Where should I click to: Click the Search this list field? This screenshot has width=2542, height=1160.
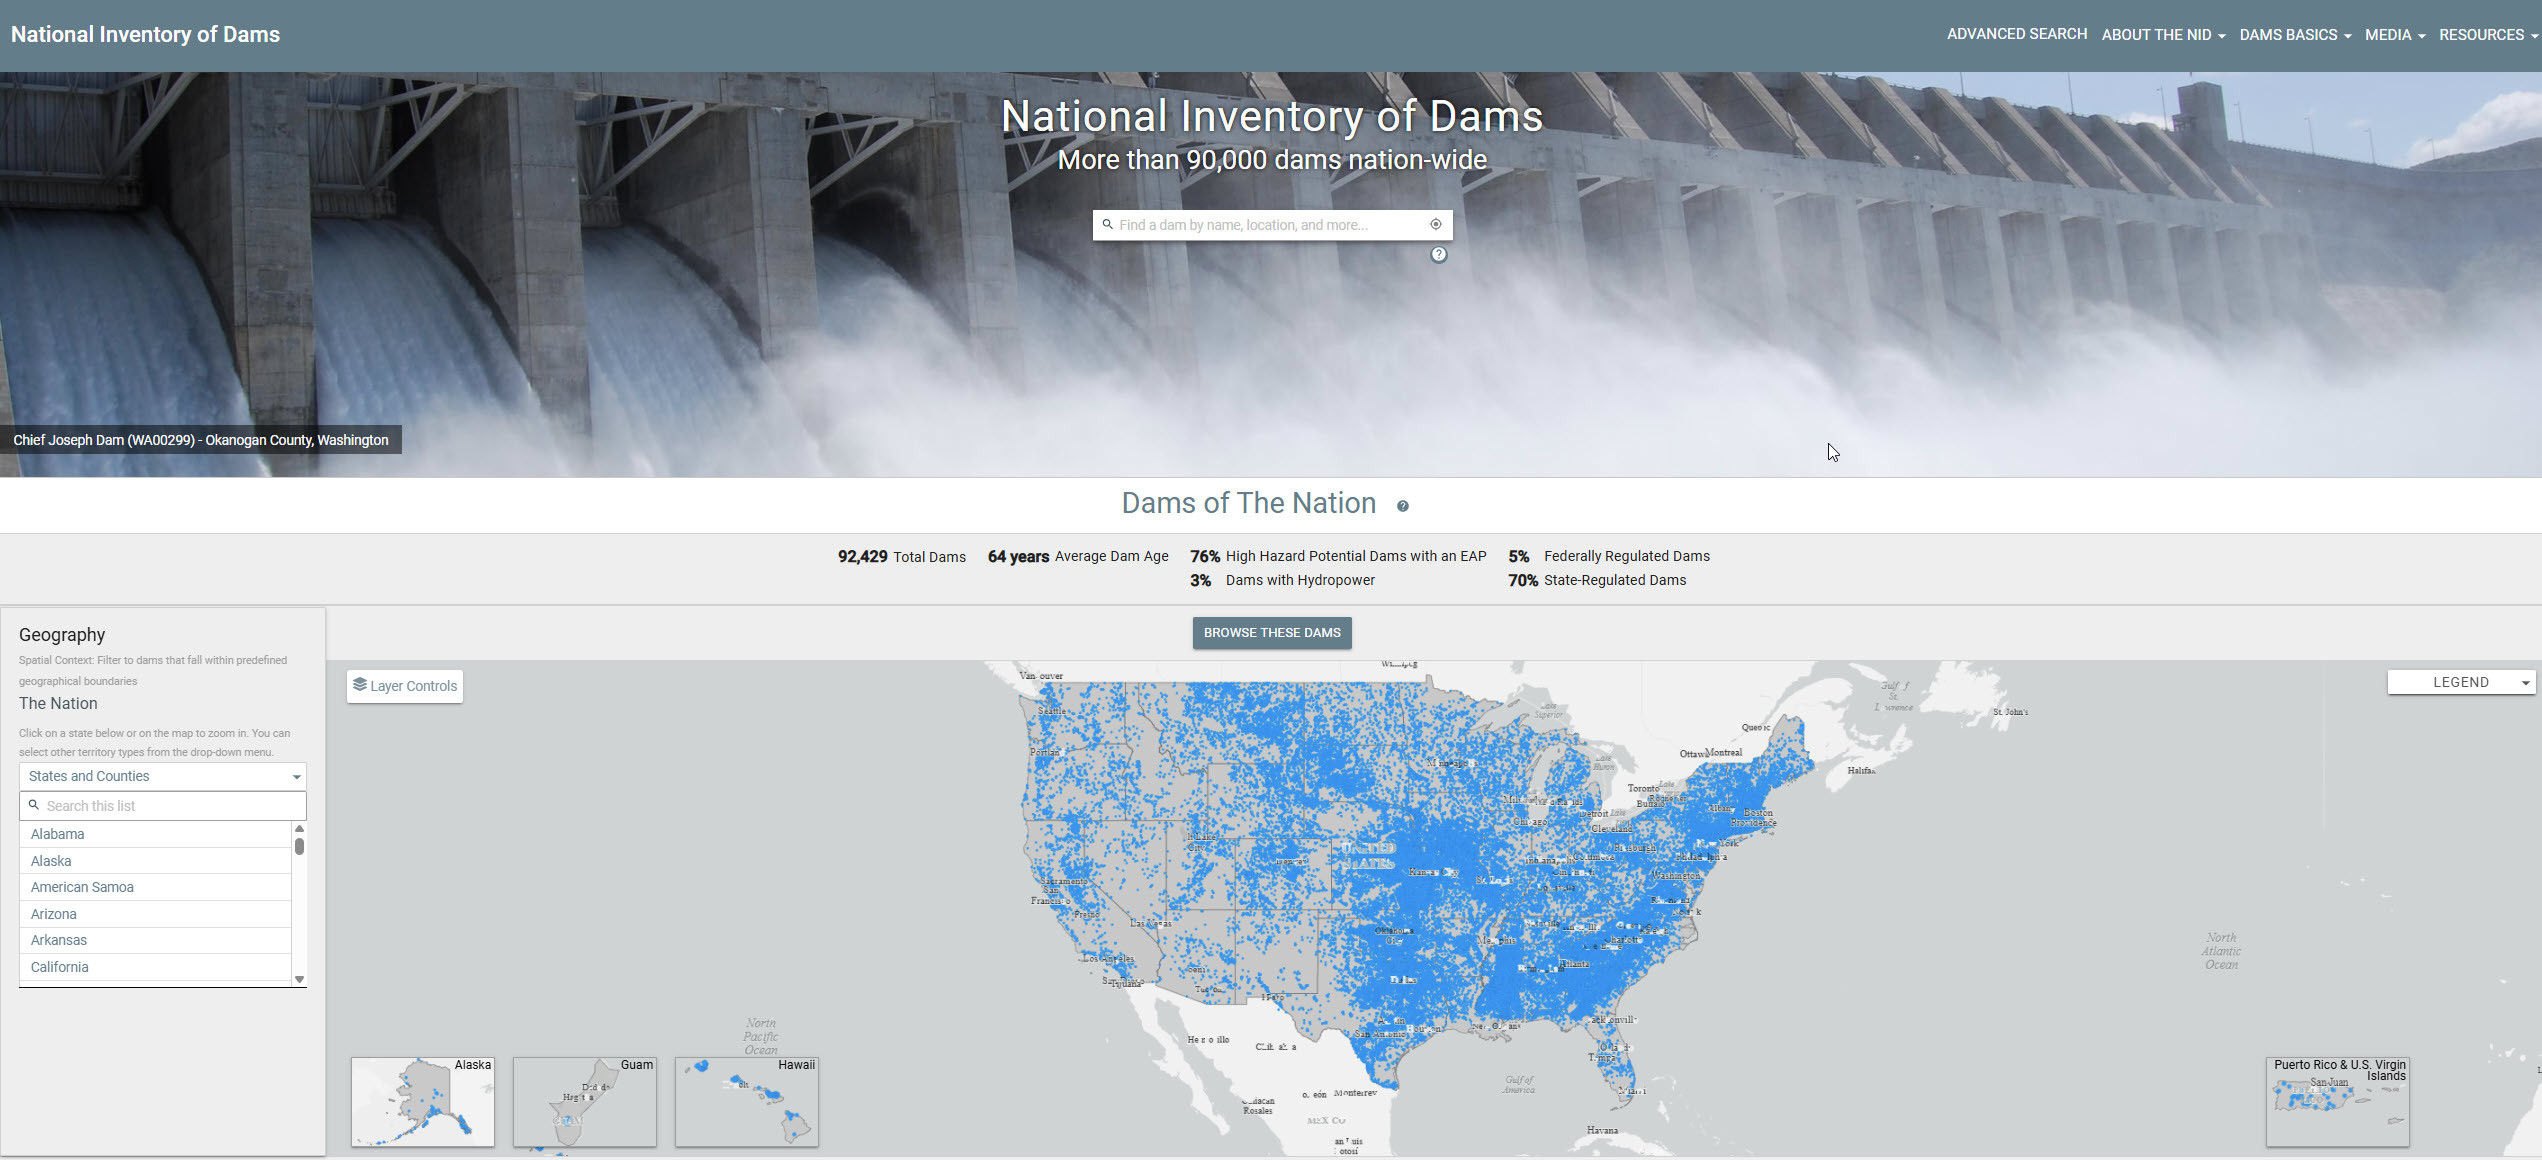[x=163, y=806]
